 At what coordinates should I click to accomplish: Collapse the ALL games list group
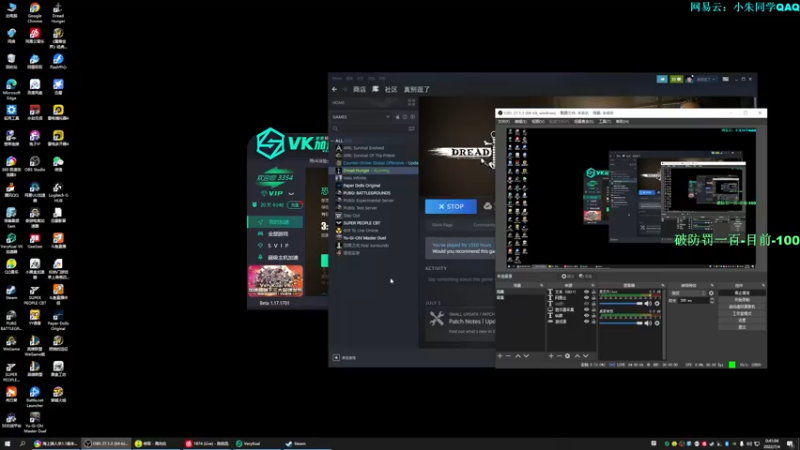tap(333, 140)
